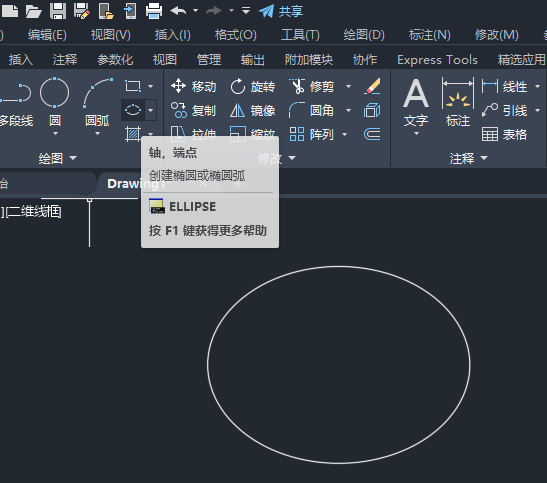Open the 视图(V) menu
This screenshot has height=483, width=547.
(111, 35)
